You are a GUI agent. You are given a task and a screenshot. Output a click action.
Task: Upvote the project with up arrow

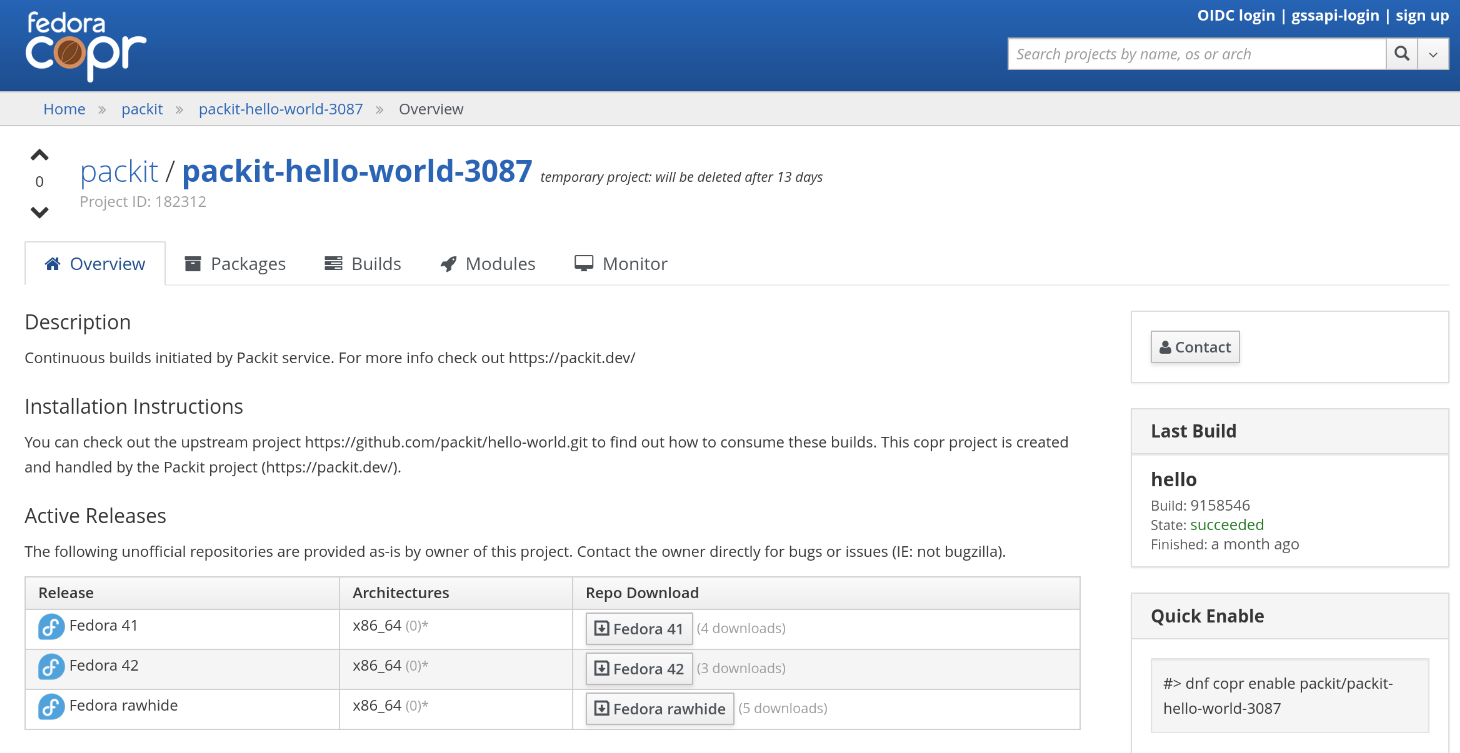tap(39, 155)
